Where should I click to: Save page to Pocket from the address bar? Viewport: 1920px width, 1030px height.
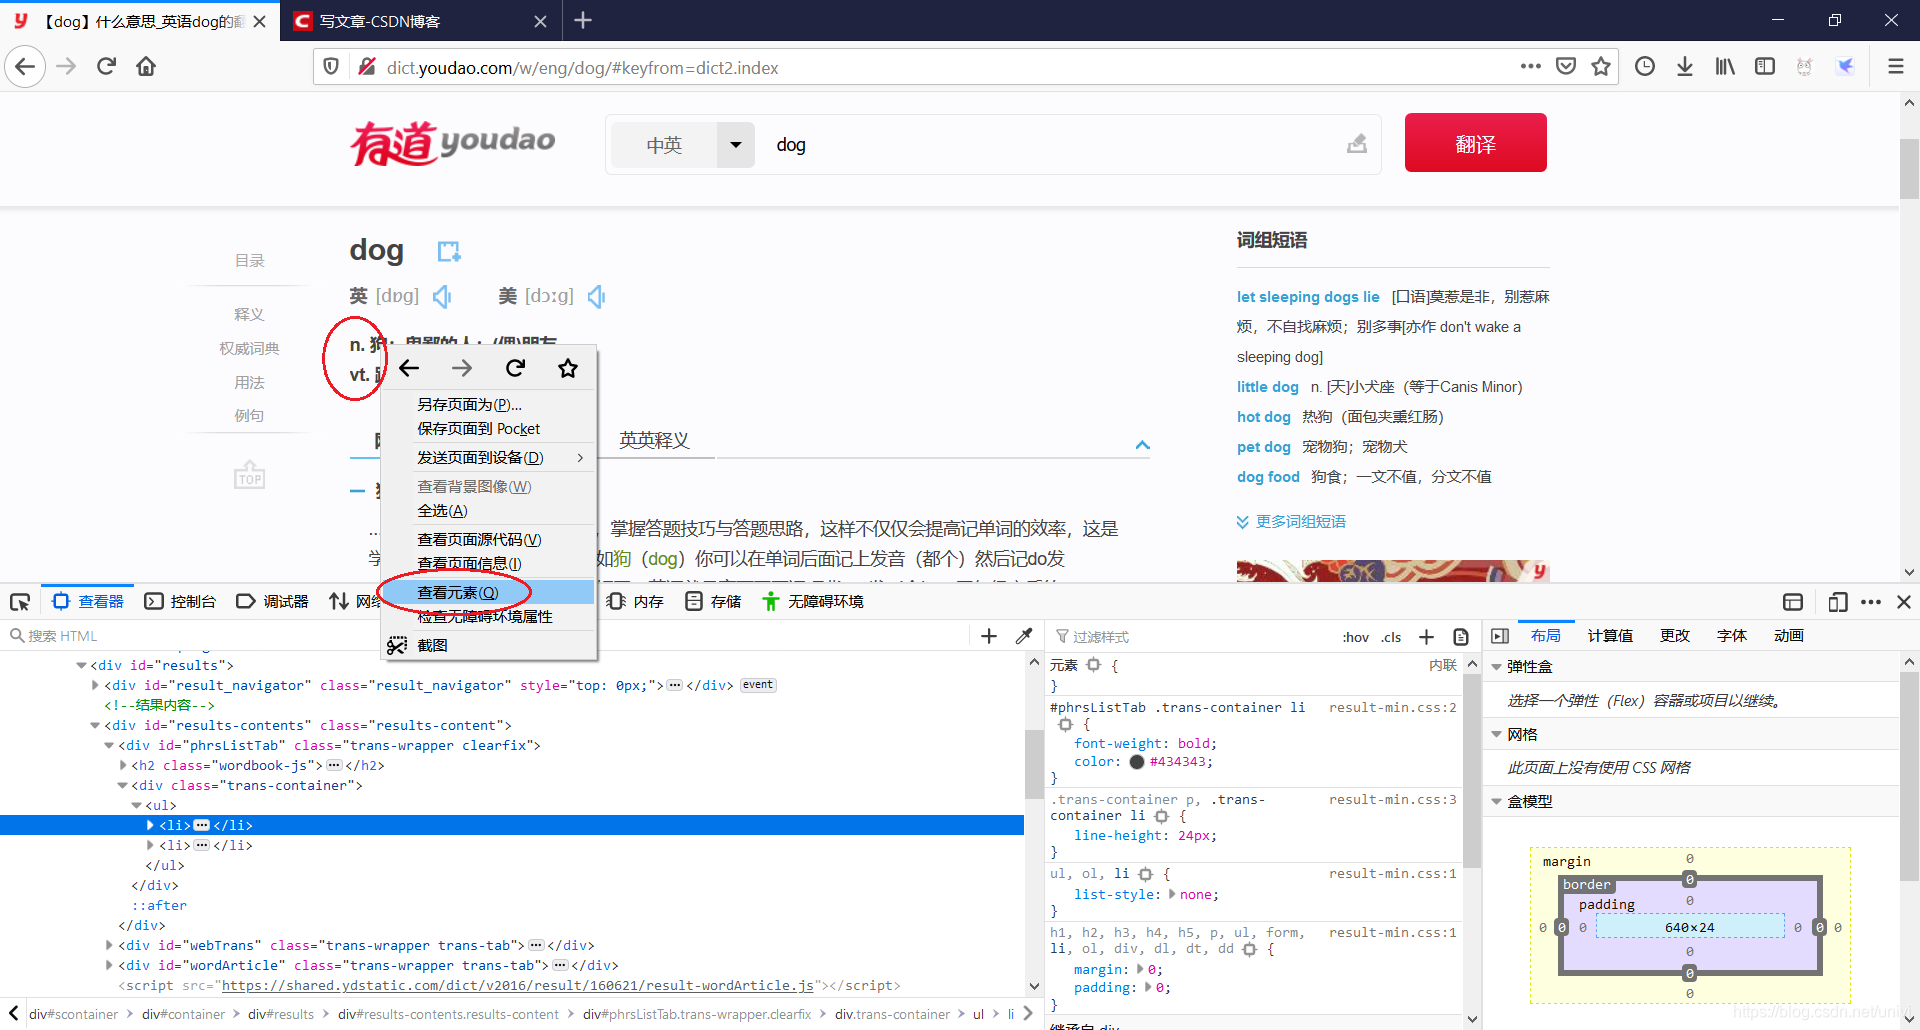1566,67
